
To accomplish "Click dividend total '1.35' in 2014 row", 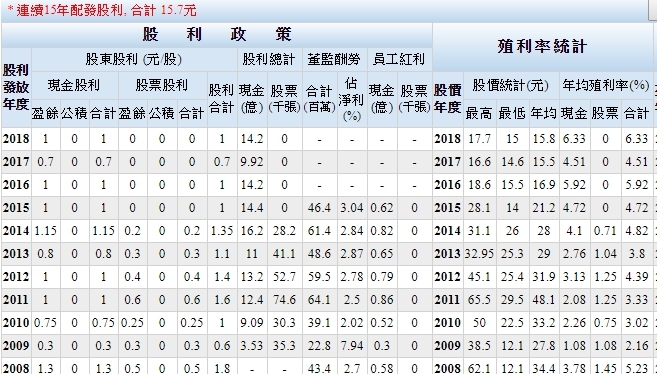I will click(x=222, y=231).
